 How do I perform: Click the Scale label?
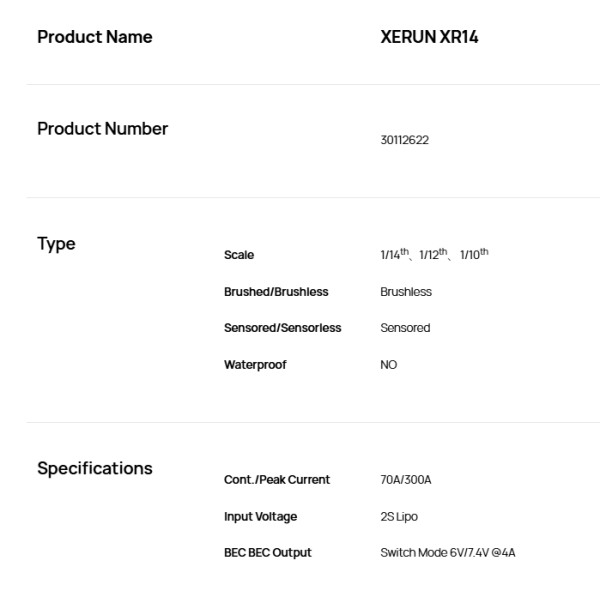[x=239, y=255]
